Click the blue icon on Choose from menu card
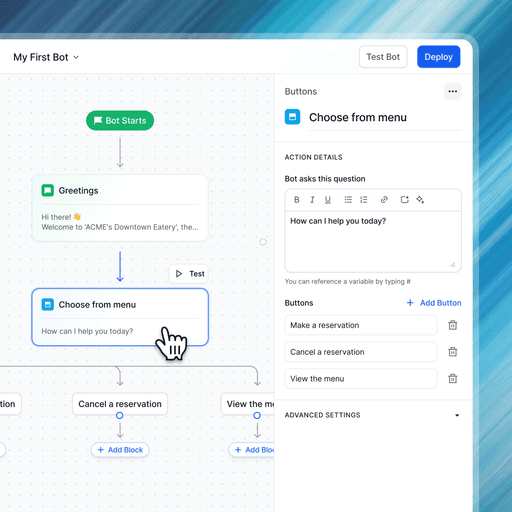 click(x=48, y=304)
